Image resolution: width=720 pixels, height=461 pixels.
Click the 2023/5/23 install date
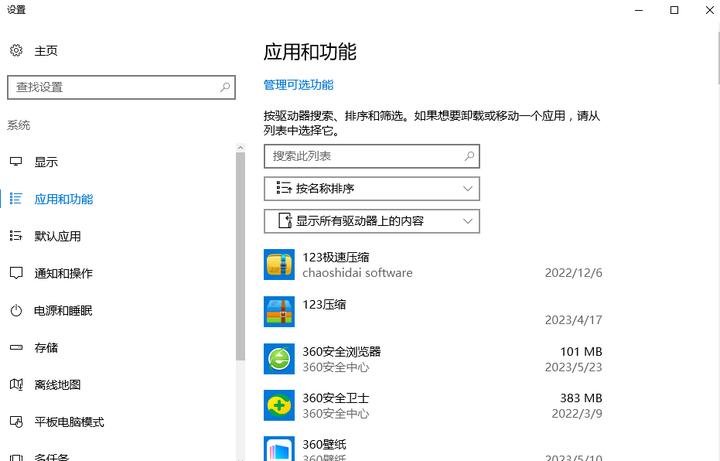(574, 367)
